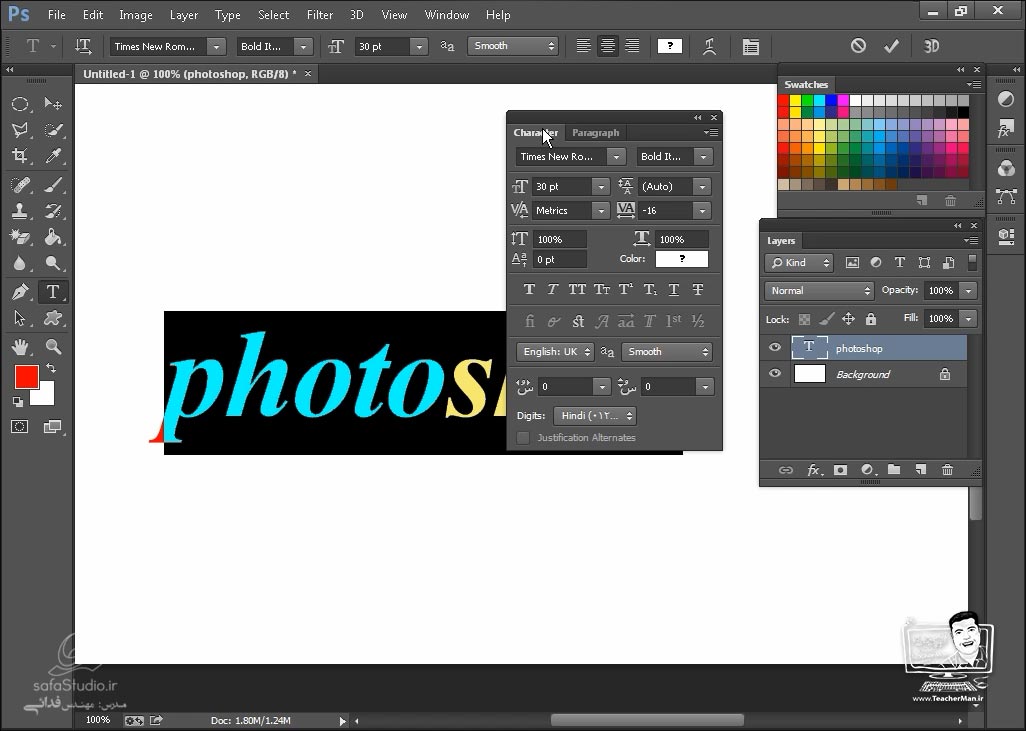The height and width of the screenshot is (731, 1026).
Task: Toggle Underline in Character panel
Action: (x=674, y=289)
